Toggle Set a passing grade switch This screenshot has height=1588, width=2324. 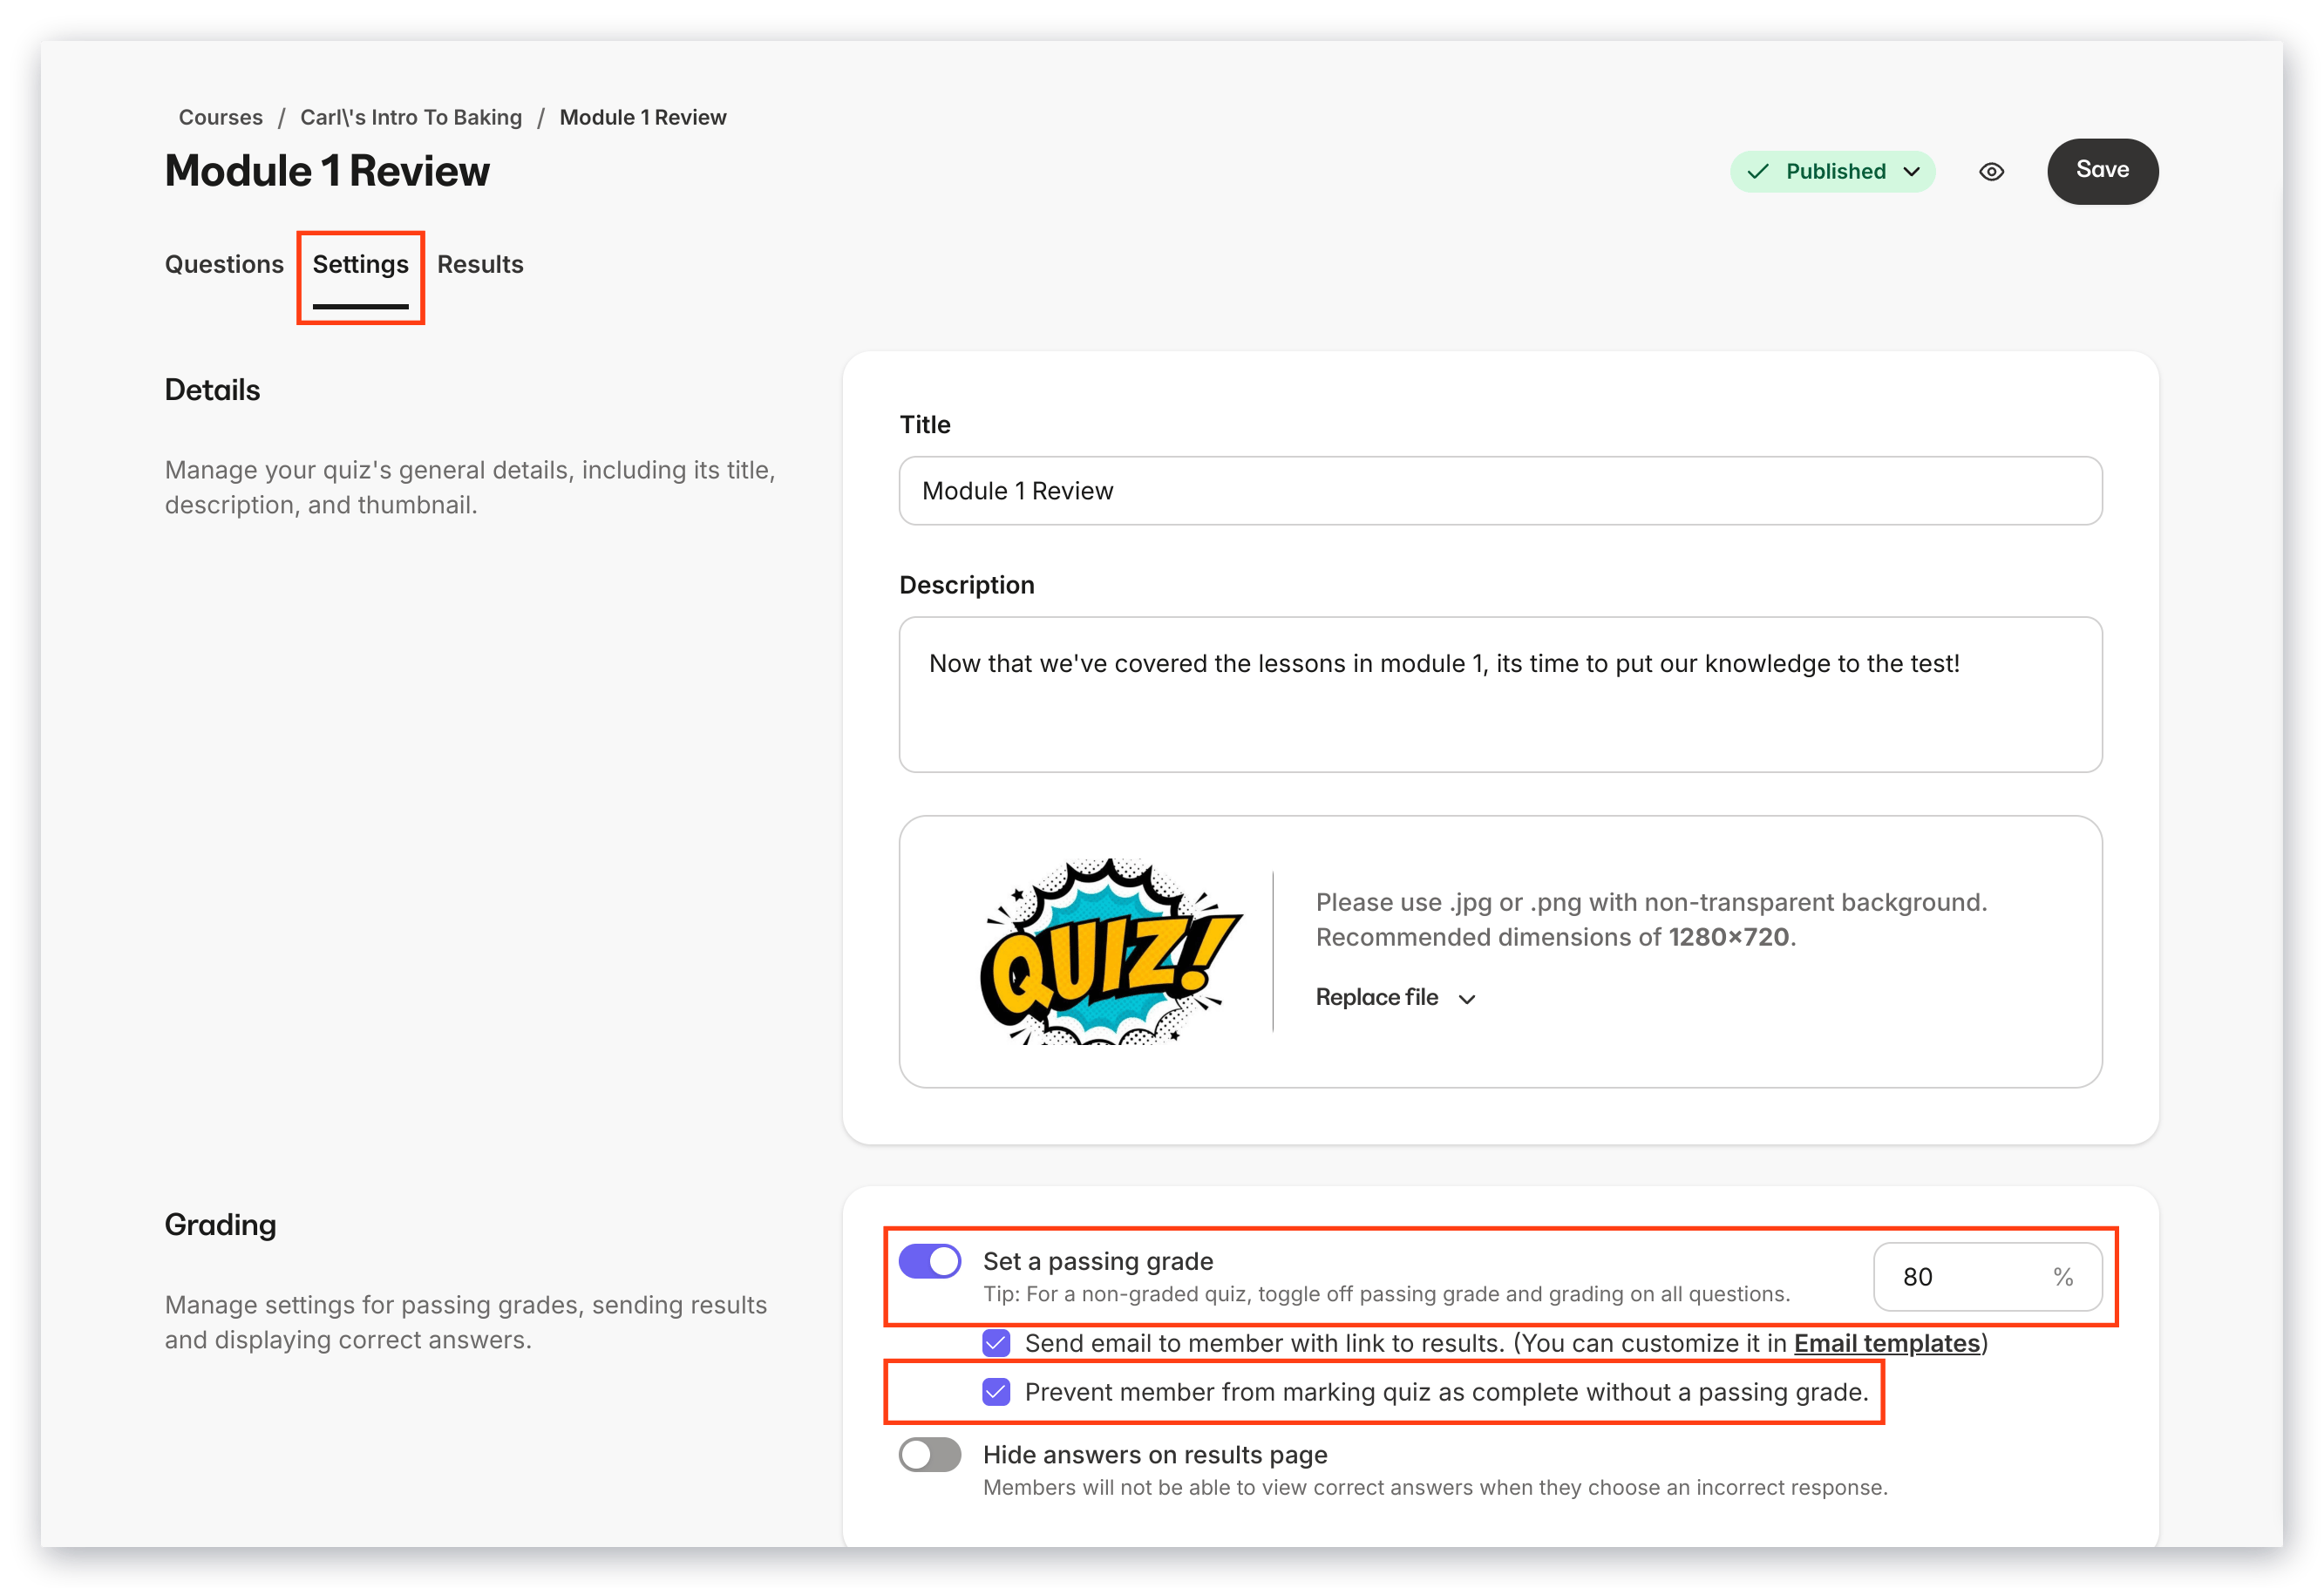pos(930,1261)
